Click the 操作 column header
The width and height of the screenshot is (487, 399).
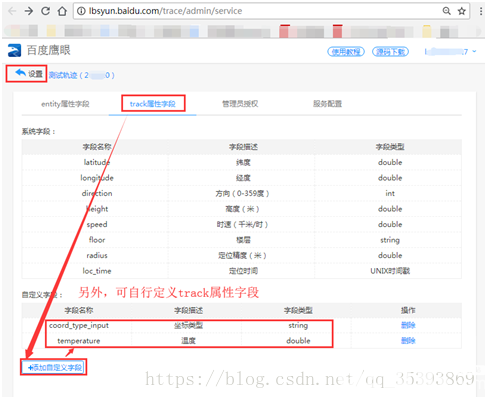click(x=408, y=310)
